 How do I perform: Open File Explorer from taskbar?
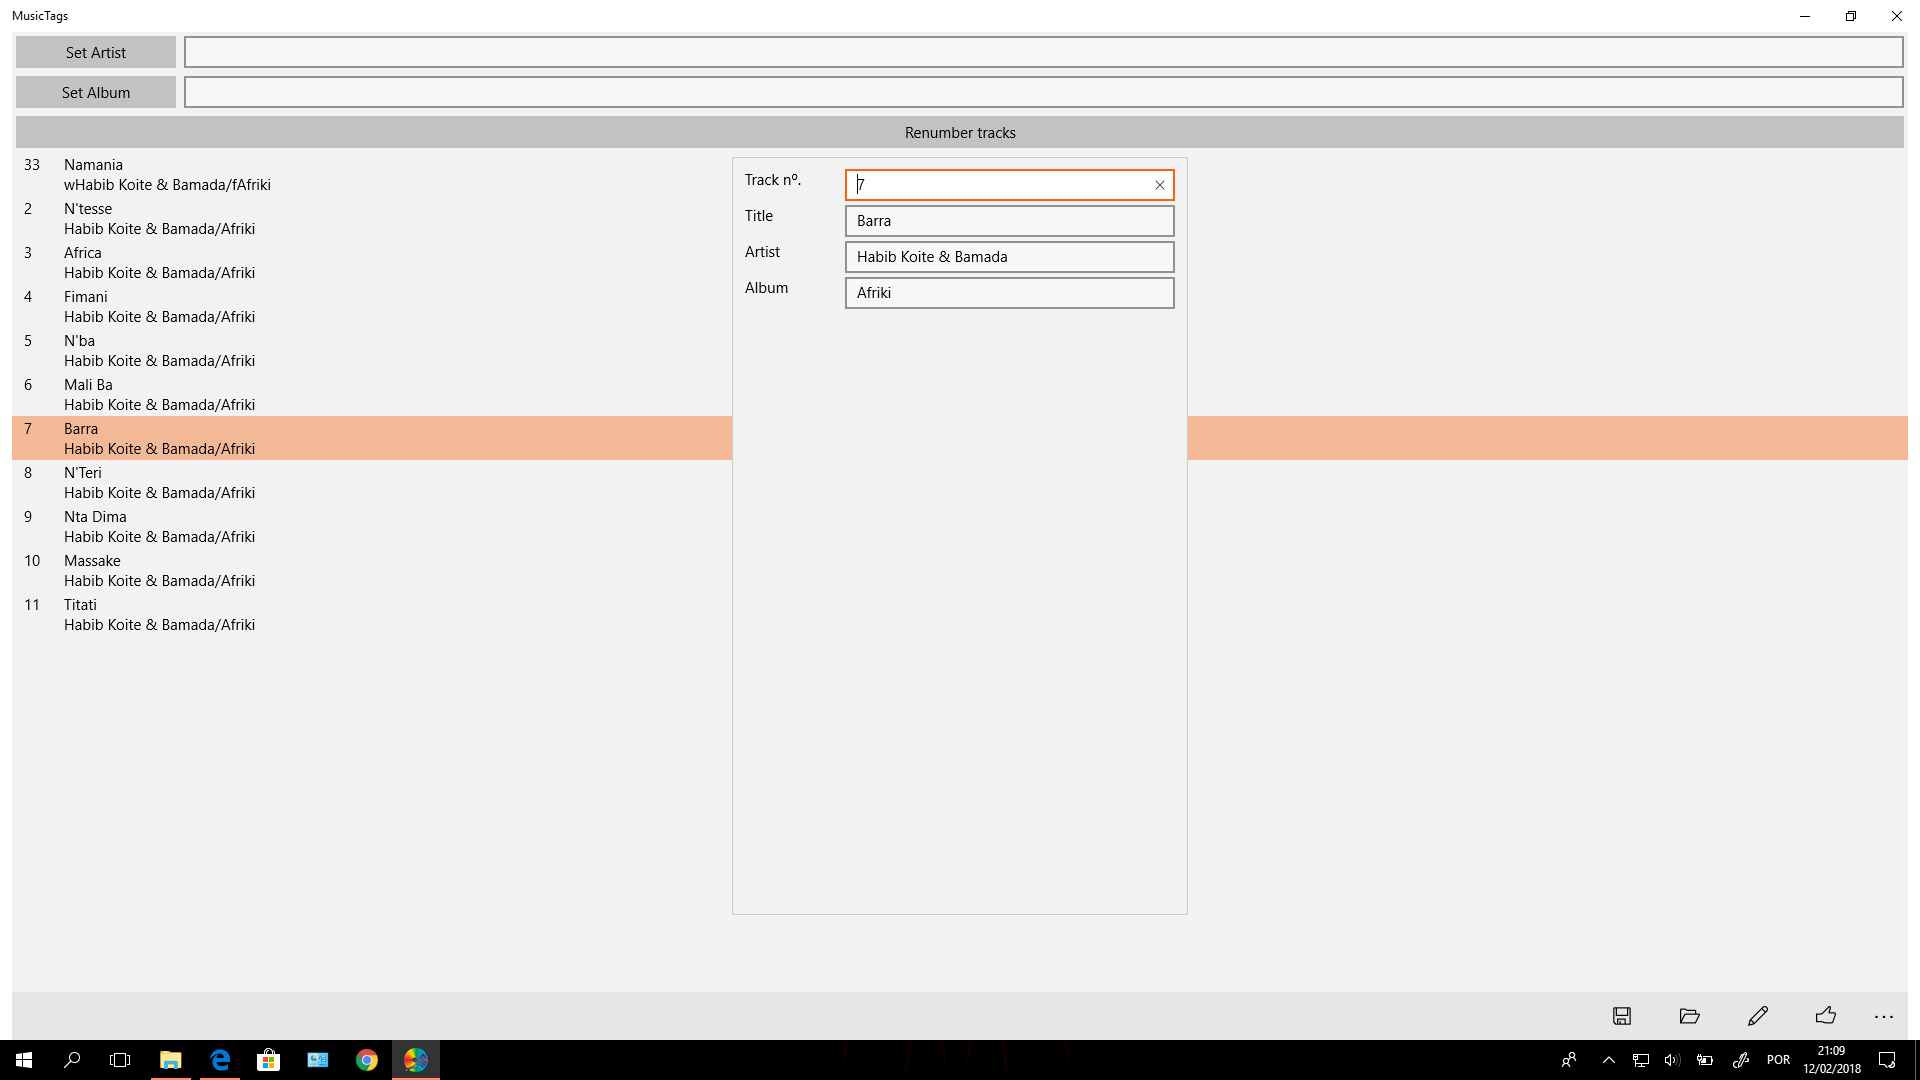(x=171, y=1060)
